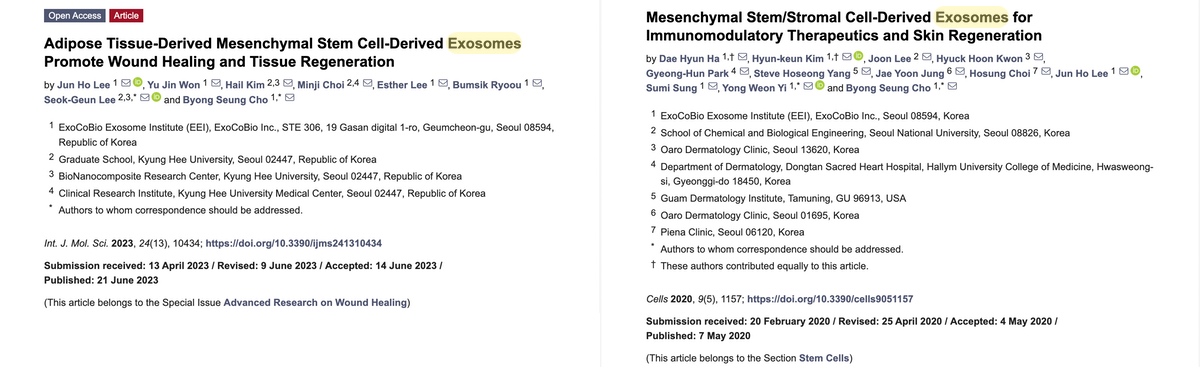Image resolution: width=1200 pixels, height=386 pixels.
Task: Open the cells9051157 DOI link
Action: coord(830,299)
